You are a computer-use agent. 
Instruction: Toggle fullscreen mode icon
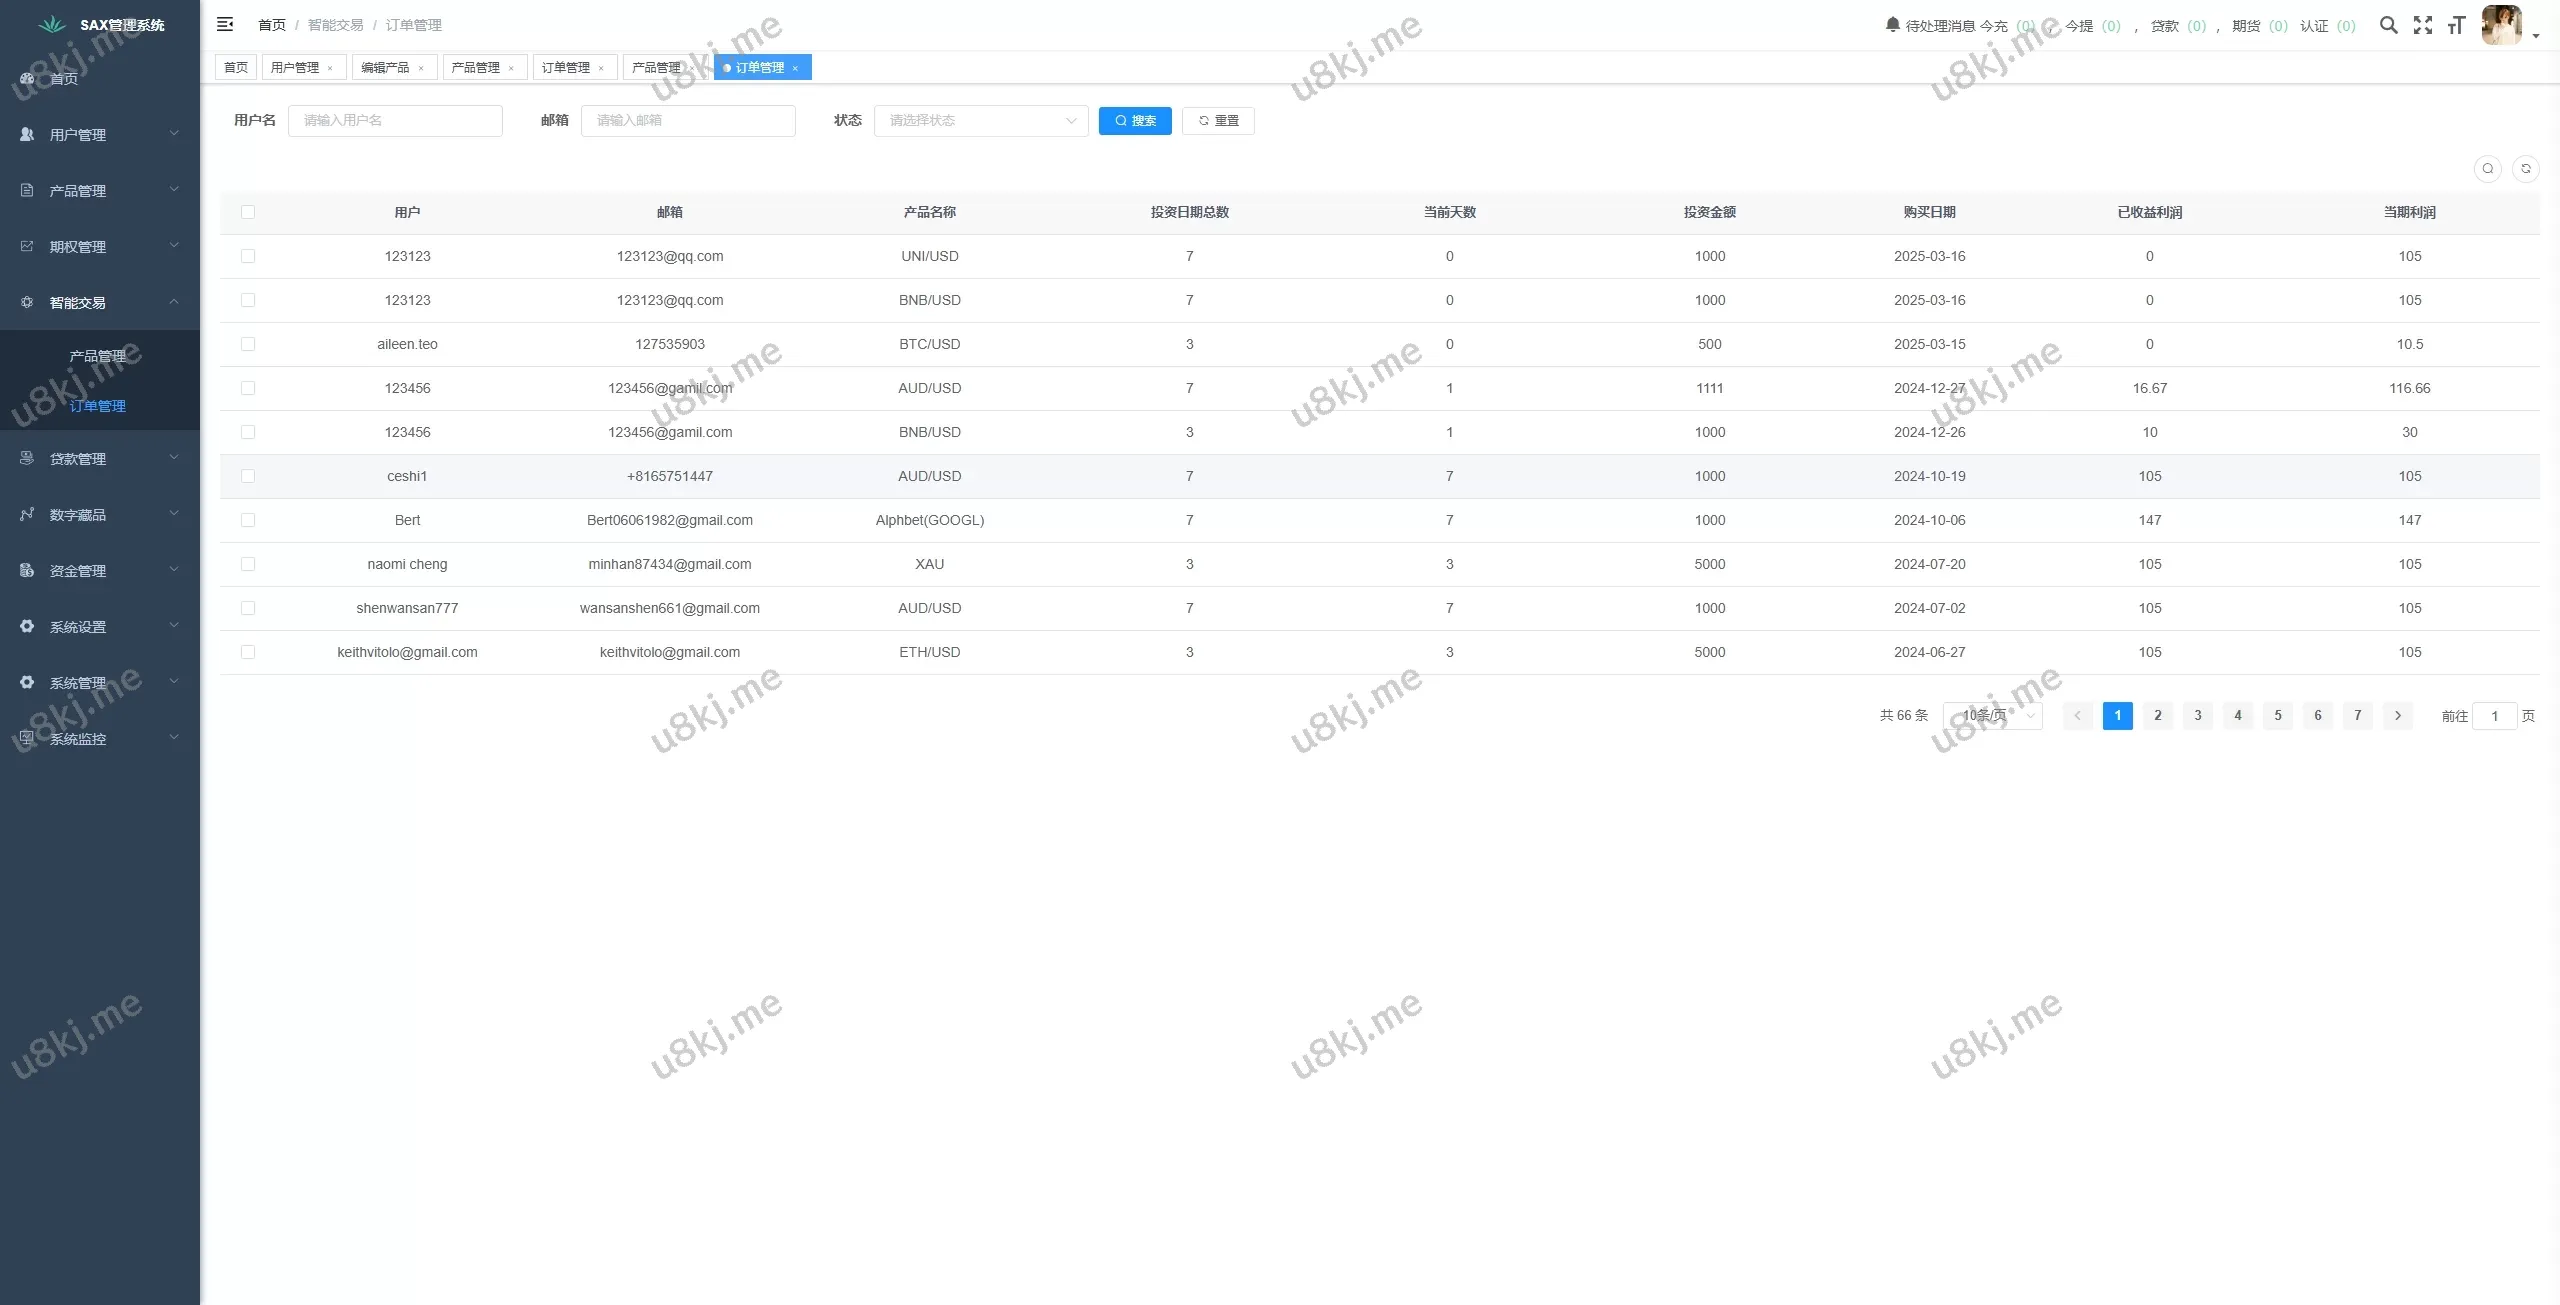[2422, 25]
